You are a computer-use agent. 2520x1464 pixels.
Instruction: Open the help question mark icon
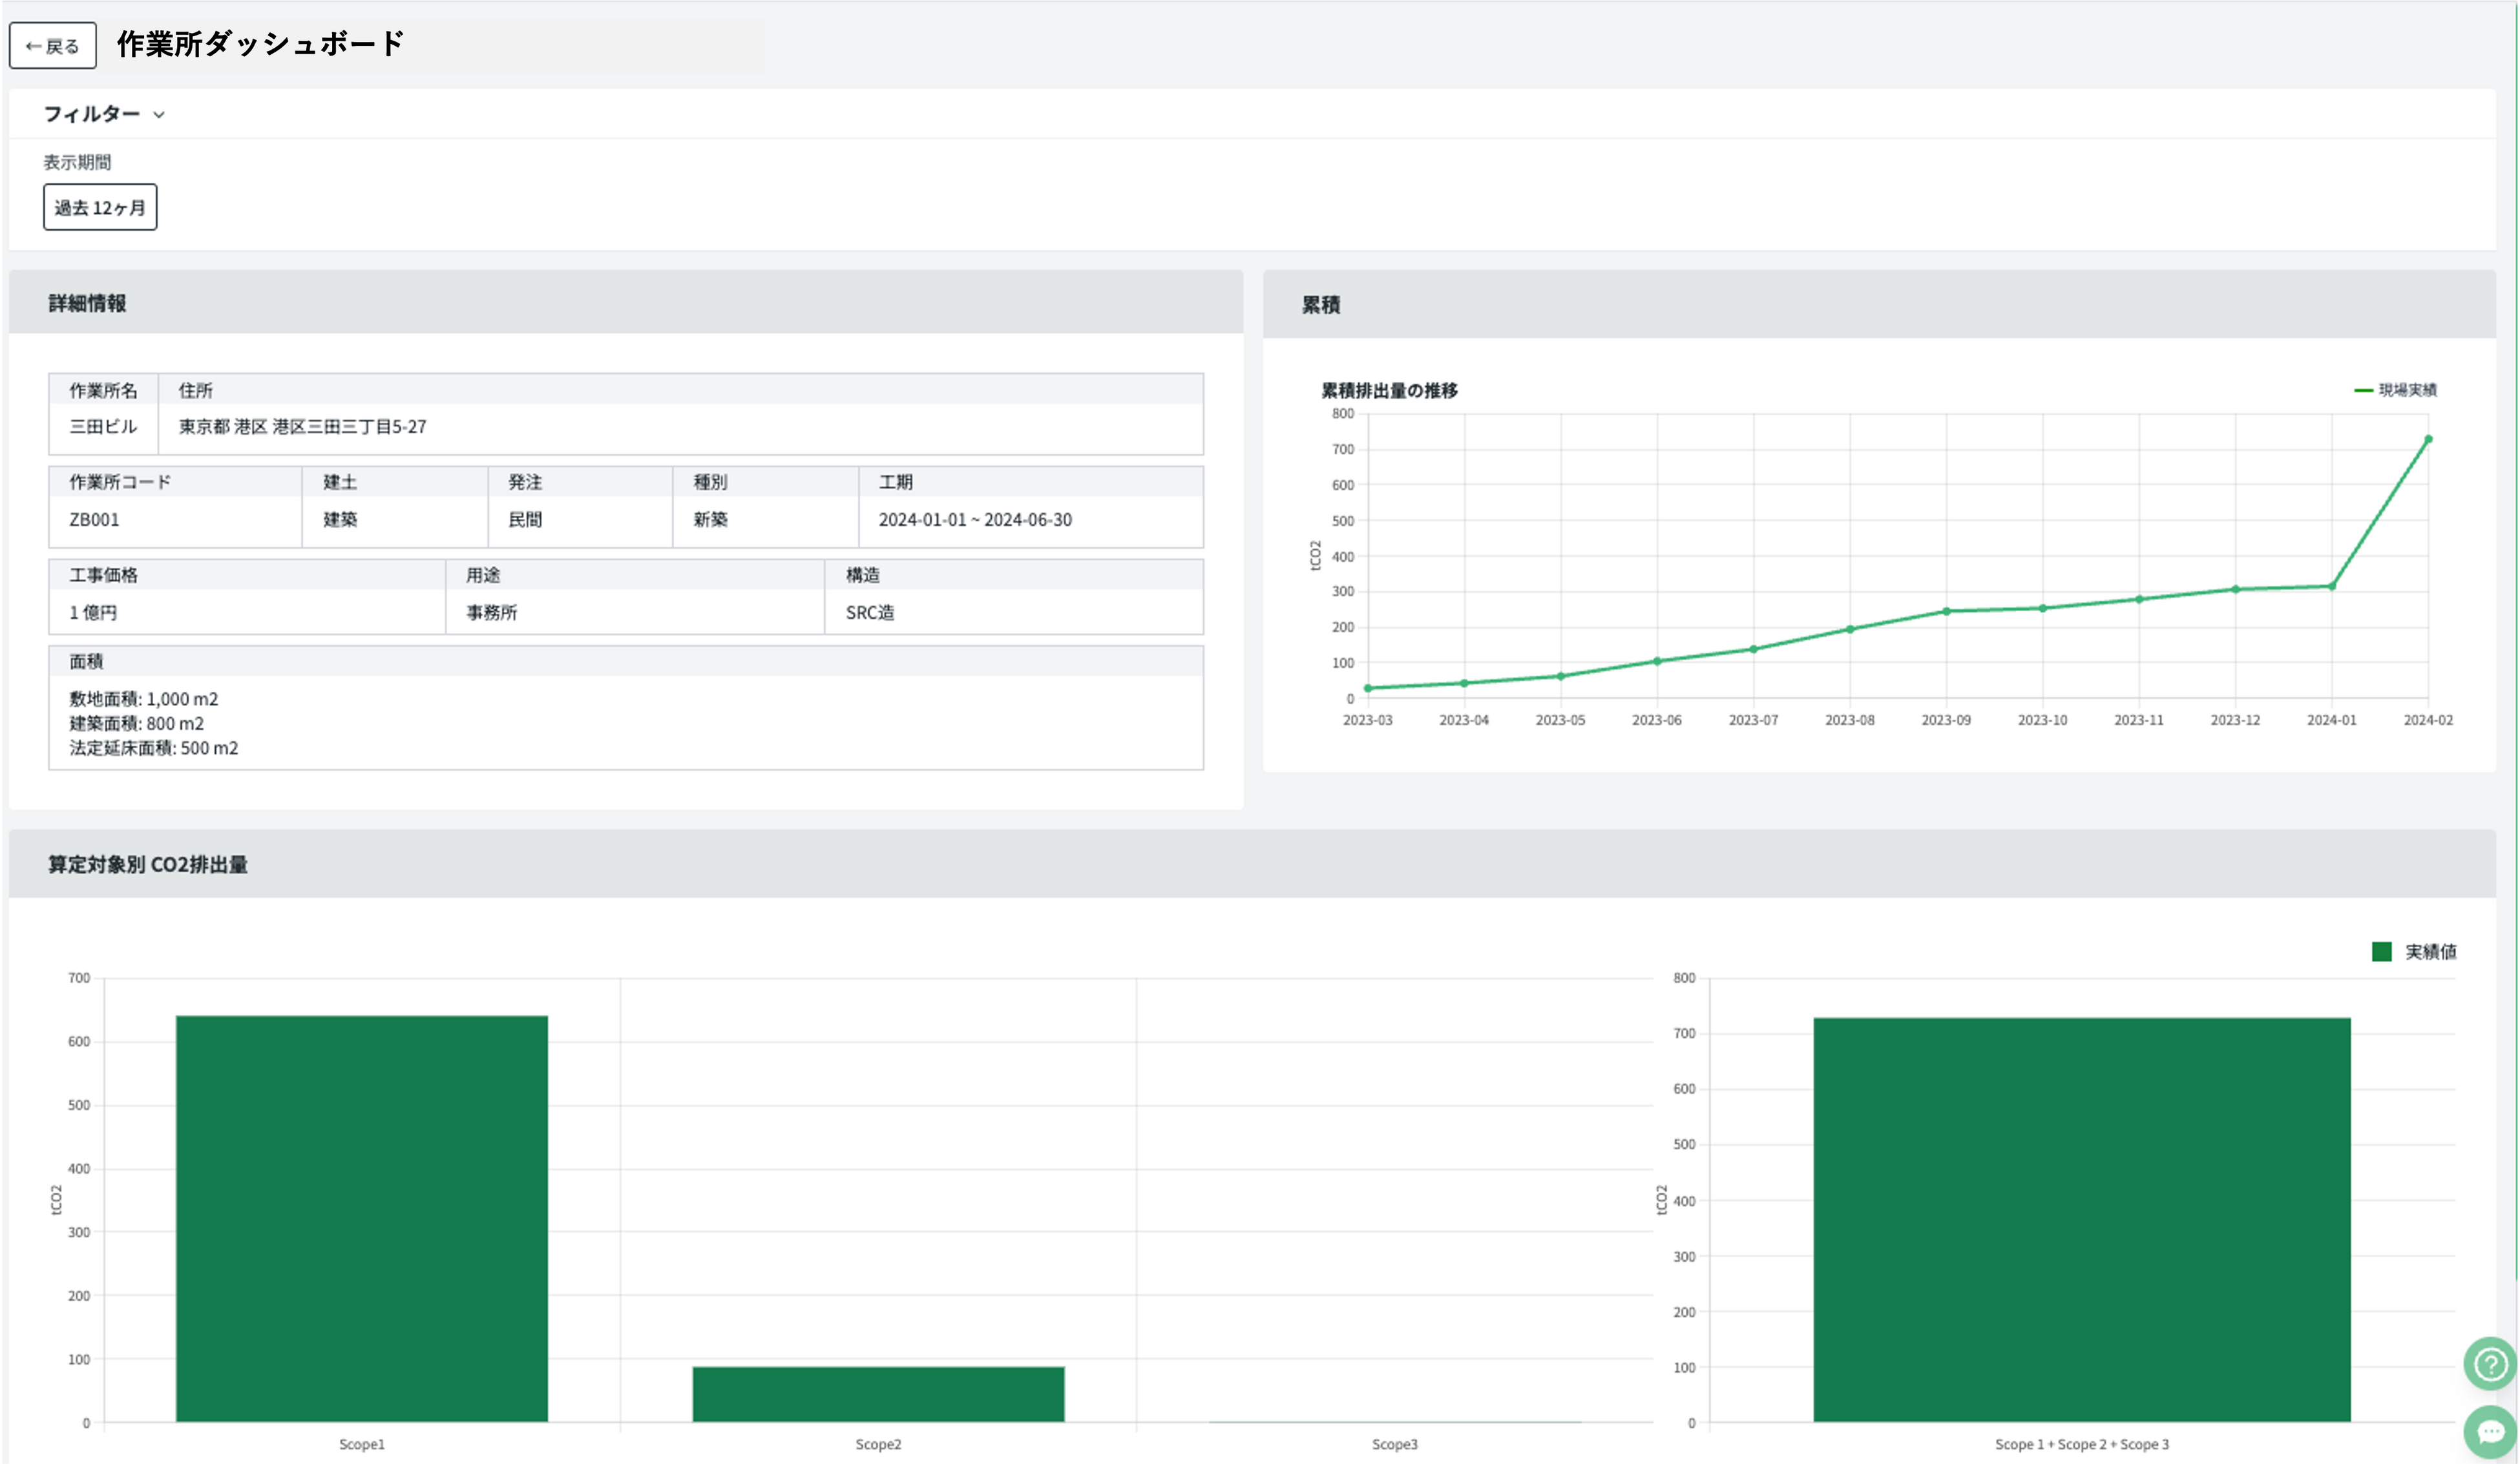click(2489, 1364)
